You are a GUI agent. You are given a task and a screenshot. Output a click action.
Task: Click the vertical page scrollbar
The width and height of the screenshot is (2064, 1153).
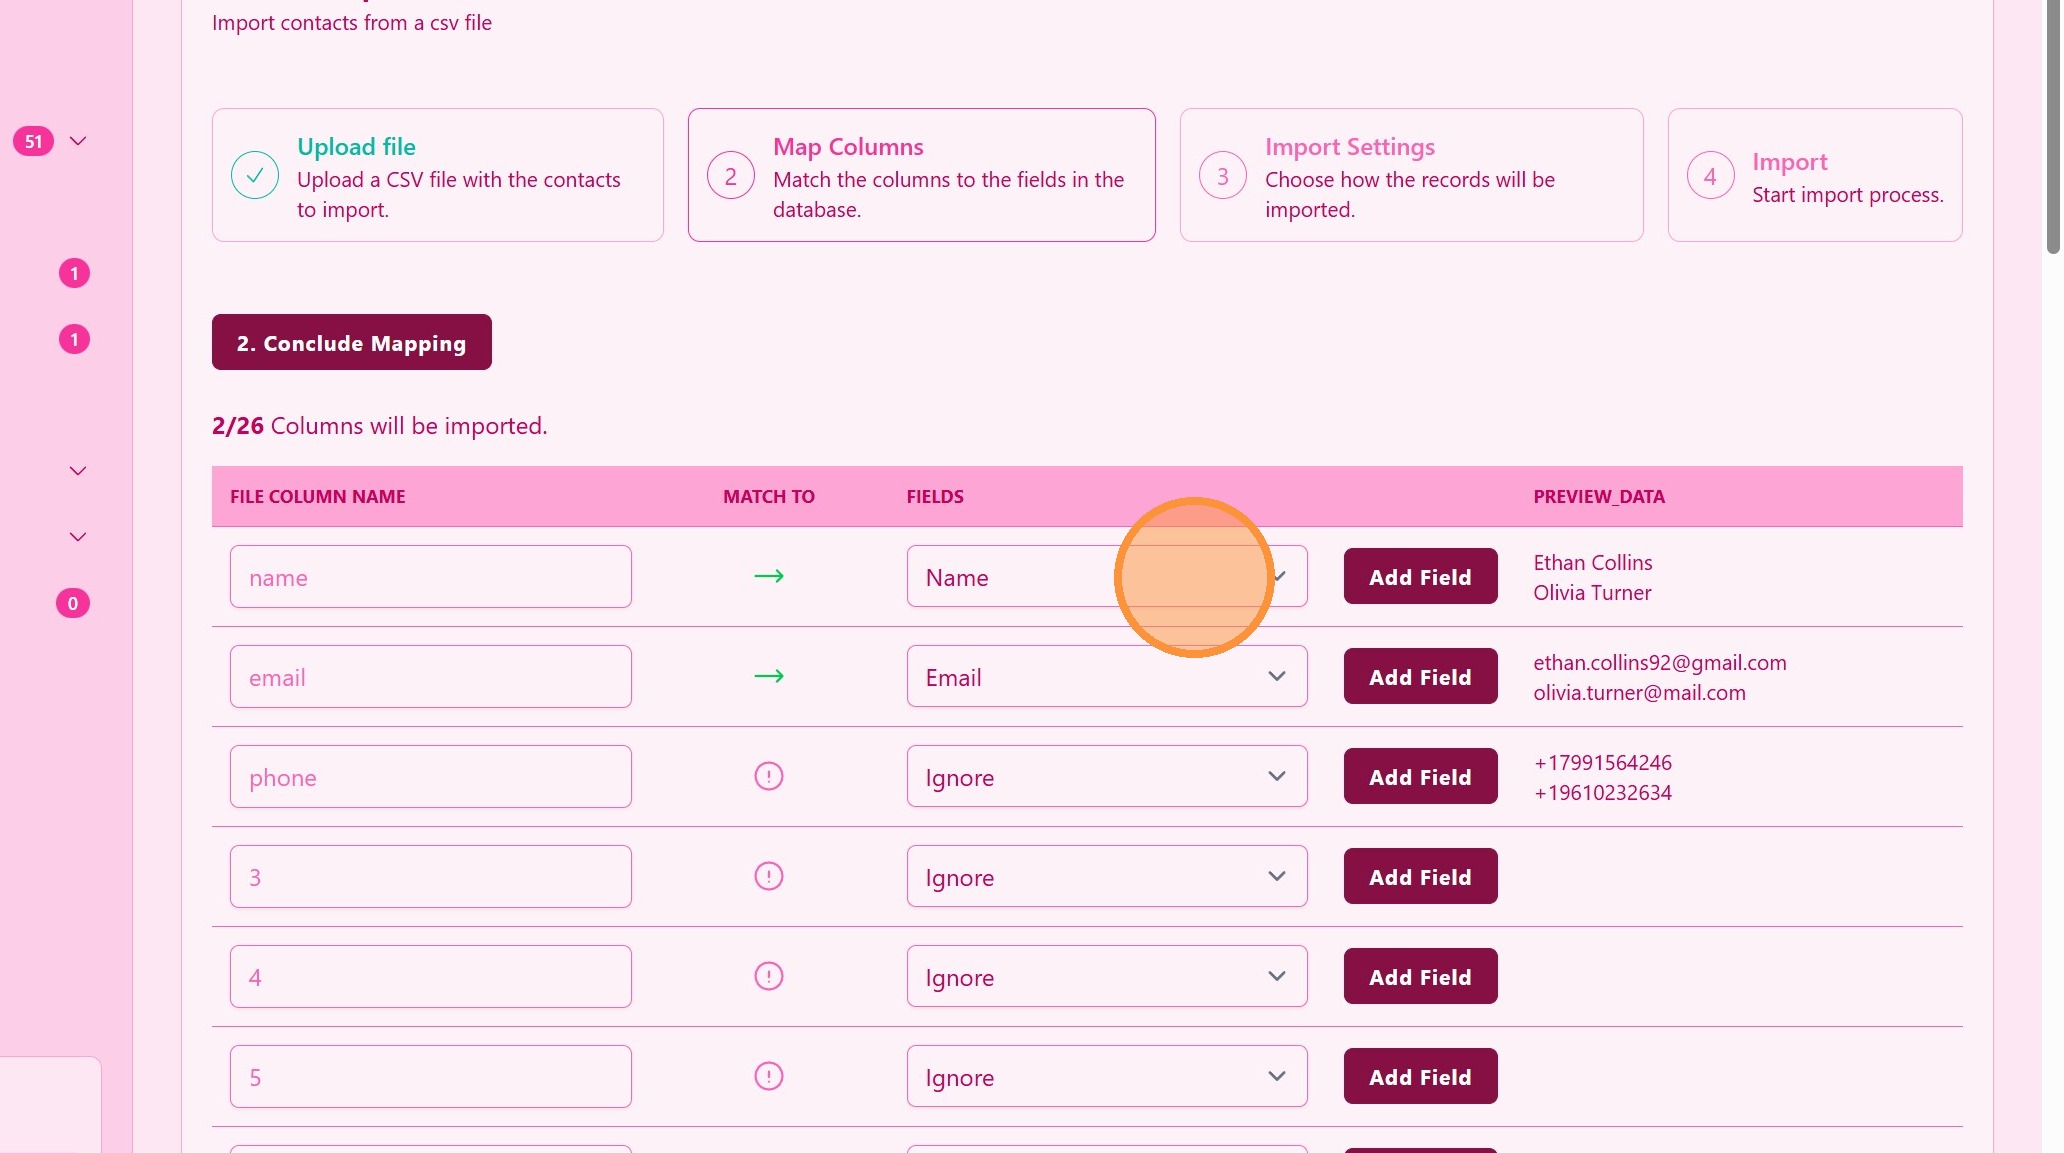tap(2052, 130)
